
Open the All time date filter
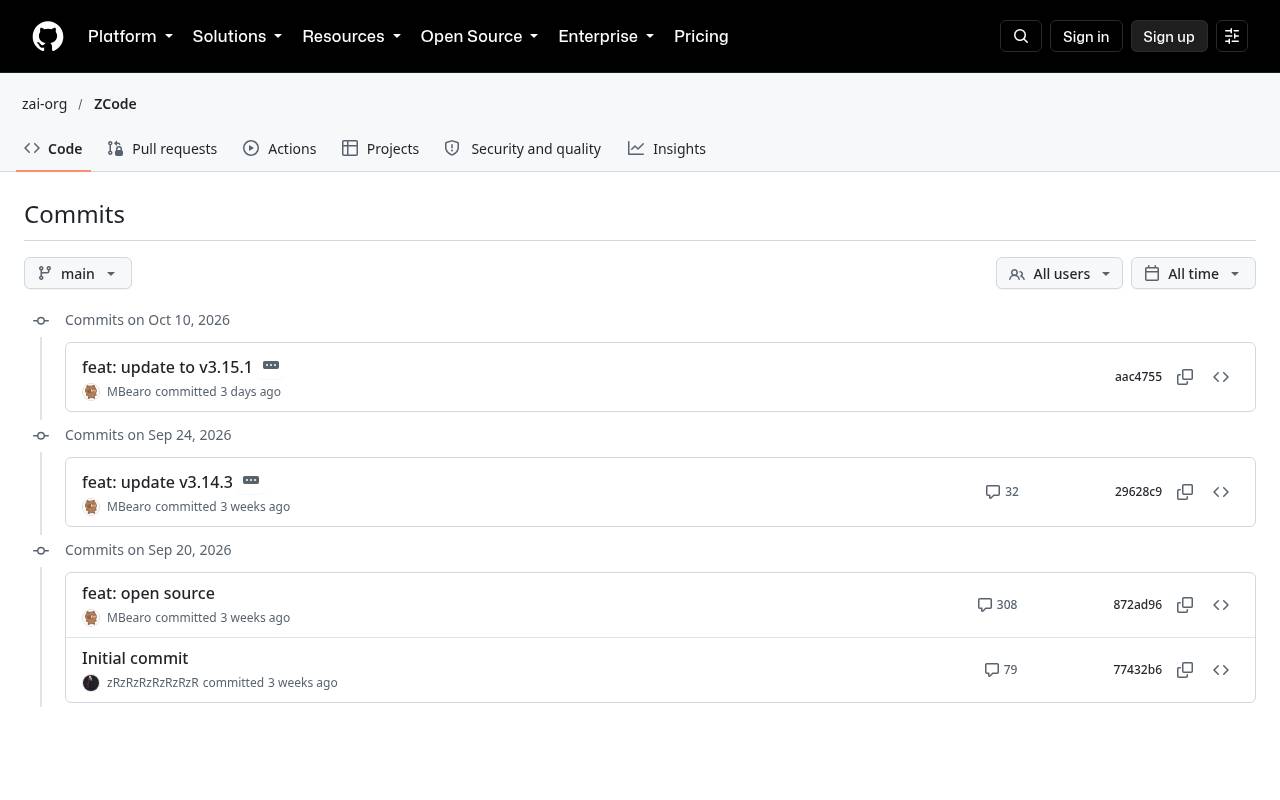click(x=1193, y=274)
